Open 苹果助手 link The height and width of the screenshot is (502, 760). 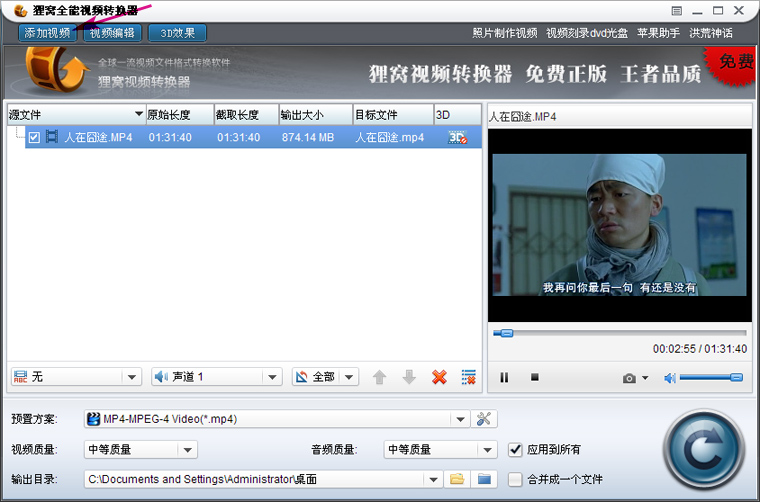pyautogui.click(x=658, y=33)
